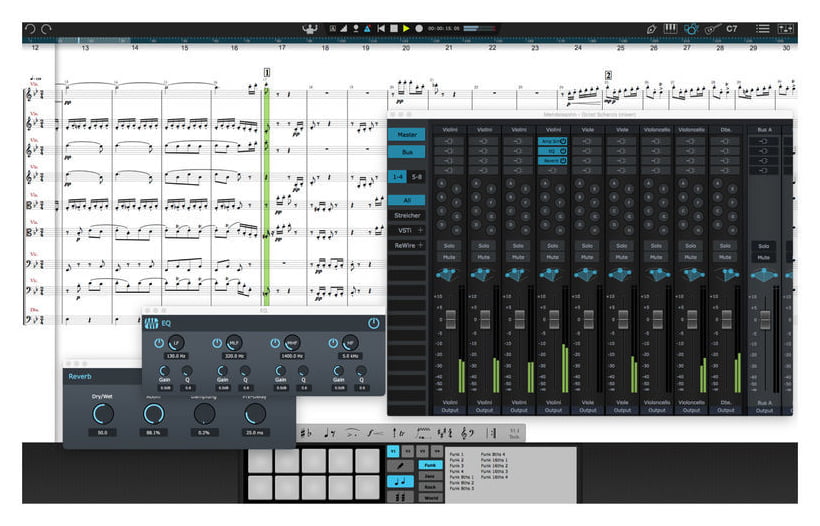Open the Output selector under the first Violini channel

click(x=450, y=410)
